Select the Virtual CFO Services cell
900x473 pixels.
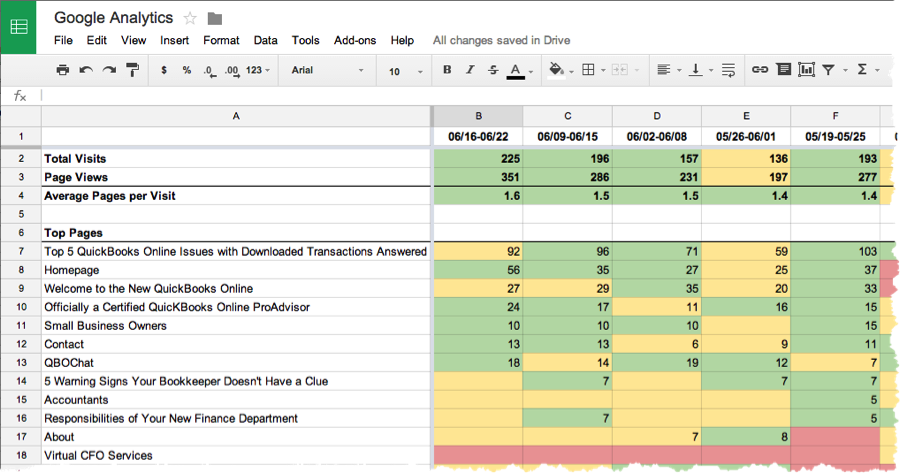[236, 455]
